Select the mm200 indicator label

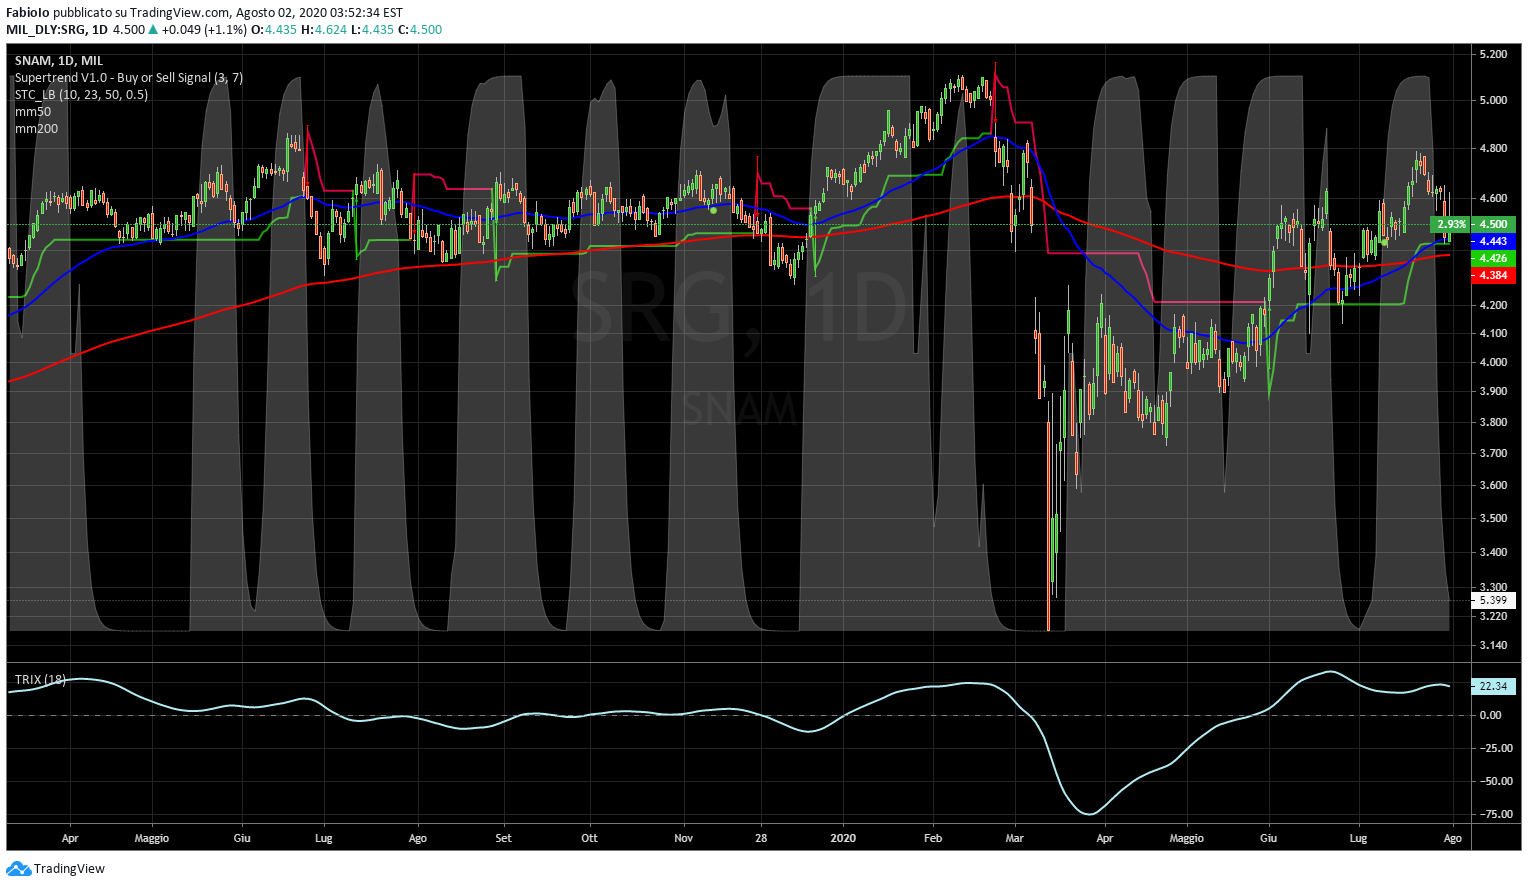37,129
